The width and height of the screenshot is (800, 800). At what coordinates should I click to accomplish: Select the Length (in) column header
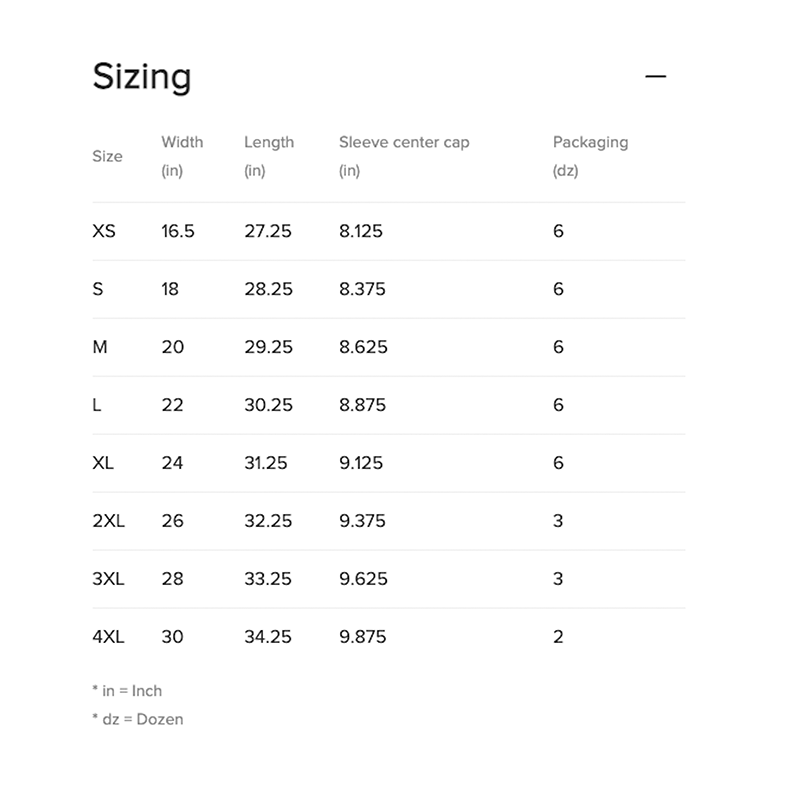point(269,156)
